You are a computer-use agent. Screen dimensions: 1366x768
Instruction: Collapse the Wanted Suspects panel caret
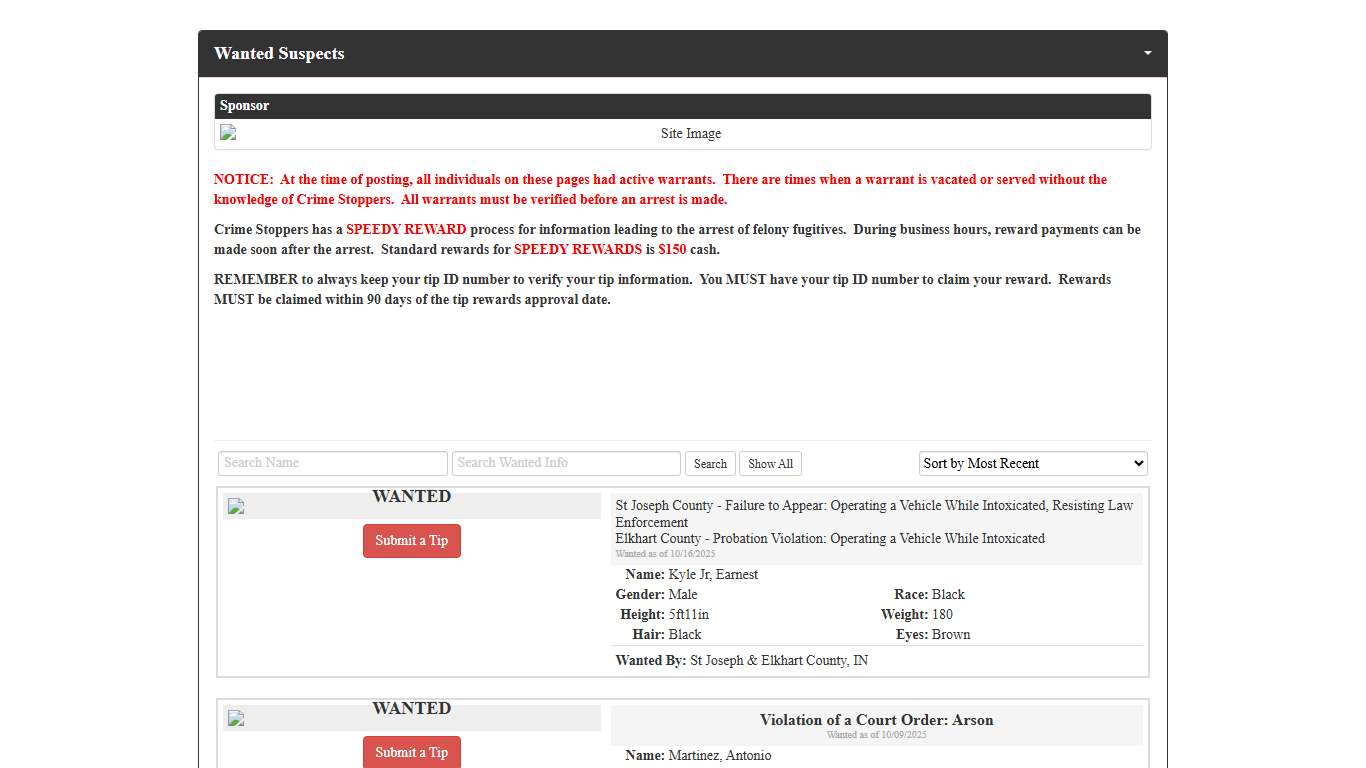[x=1147, y=53]
